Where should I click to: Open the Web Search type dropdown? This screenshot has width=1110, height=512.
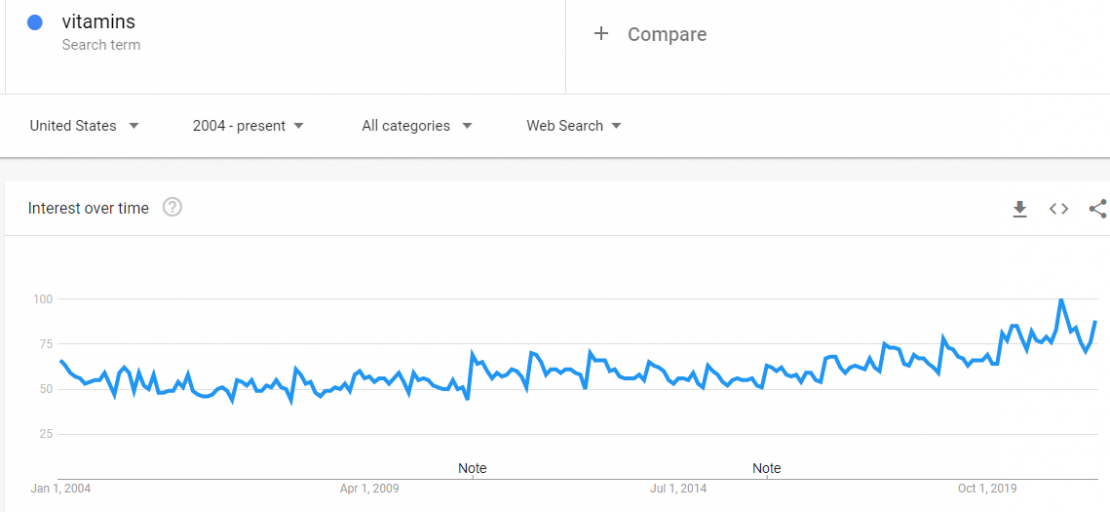tap(573, 126)
